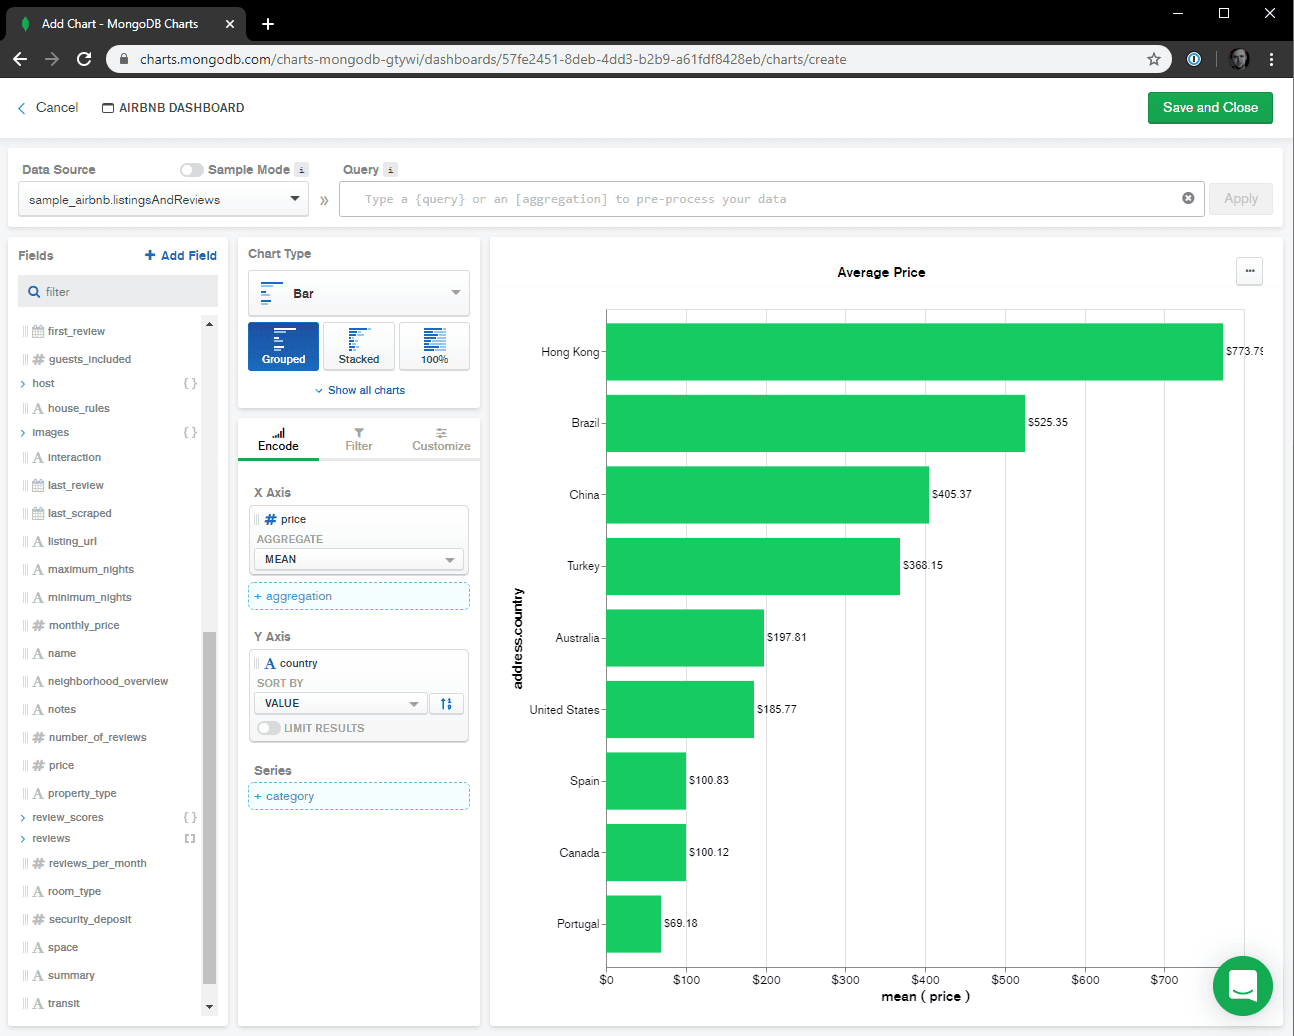This screenshot has width=1294, height=1036.
Task: Open the chart options ellipsis menu
Action: point(1249,271)
